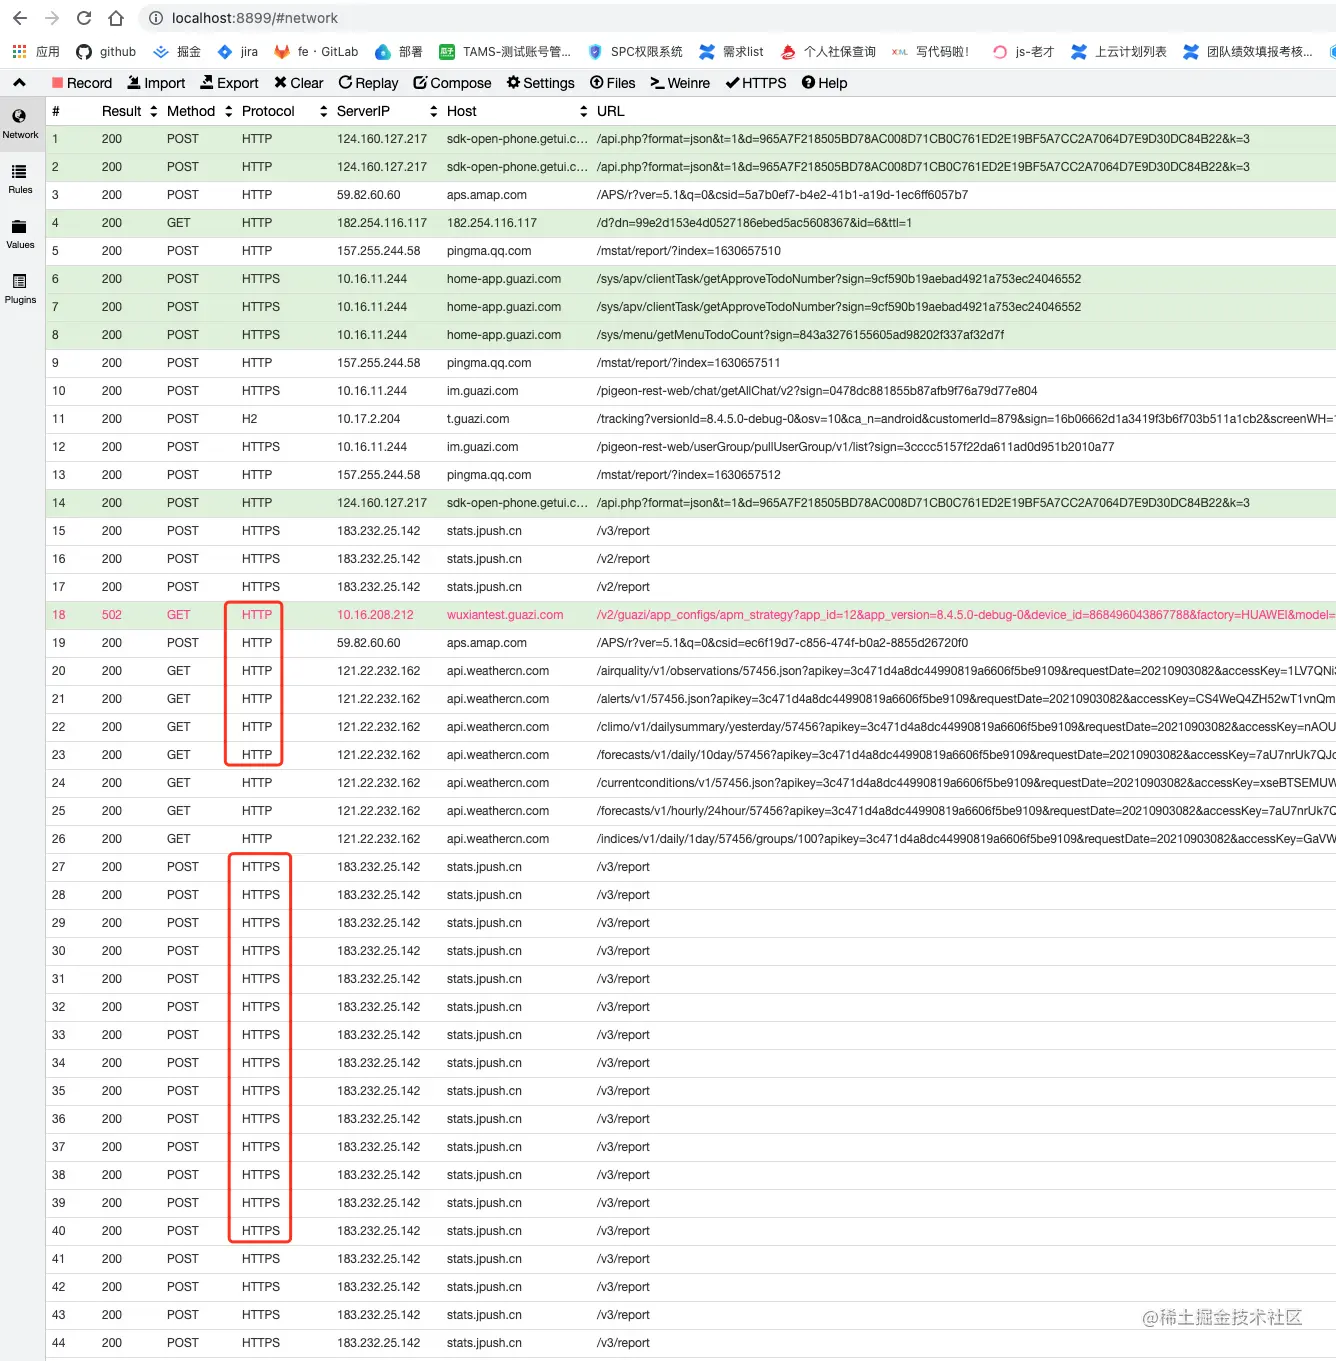Open the Compose request tool

coord(452,83)
